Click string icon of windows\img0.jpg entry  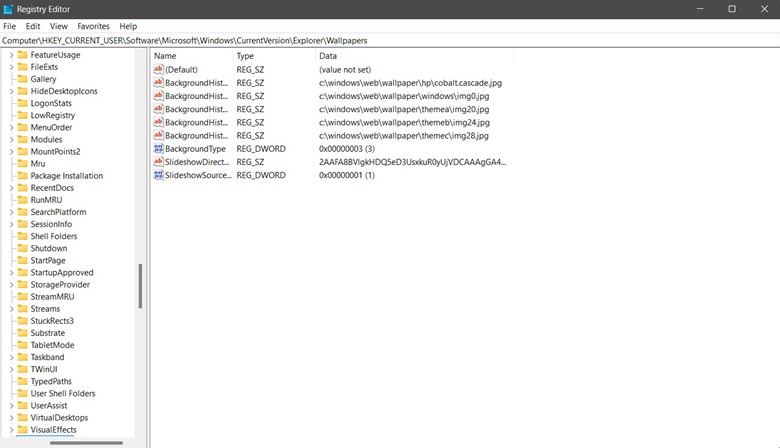pos(158,96)
